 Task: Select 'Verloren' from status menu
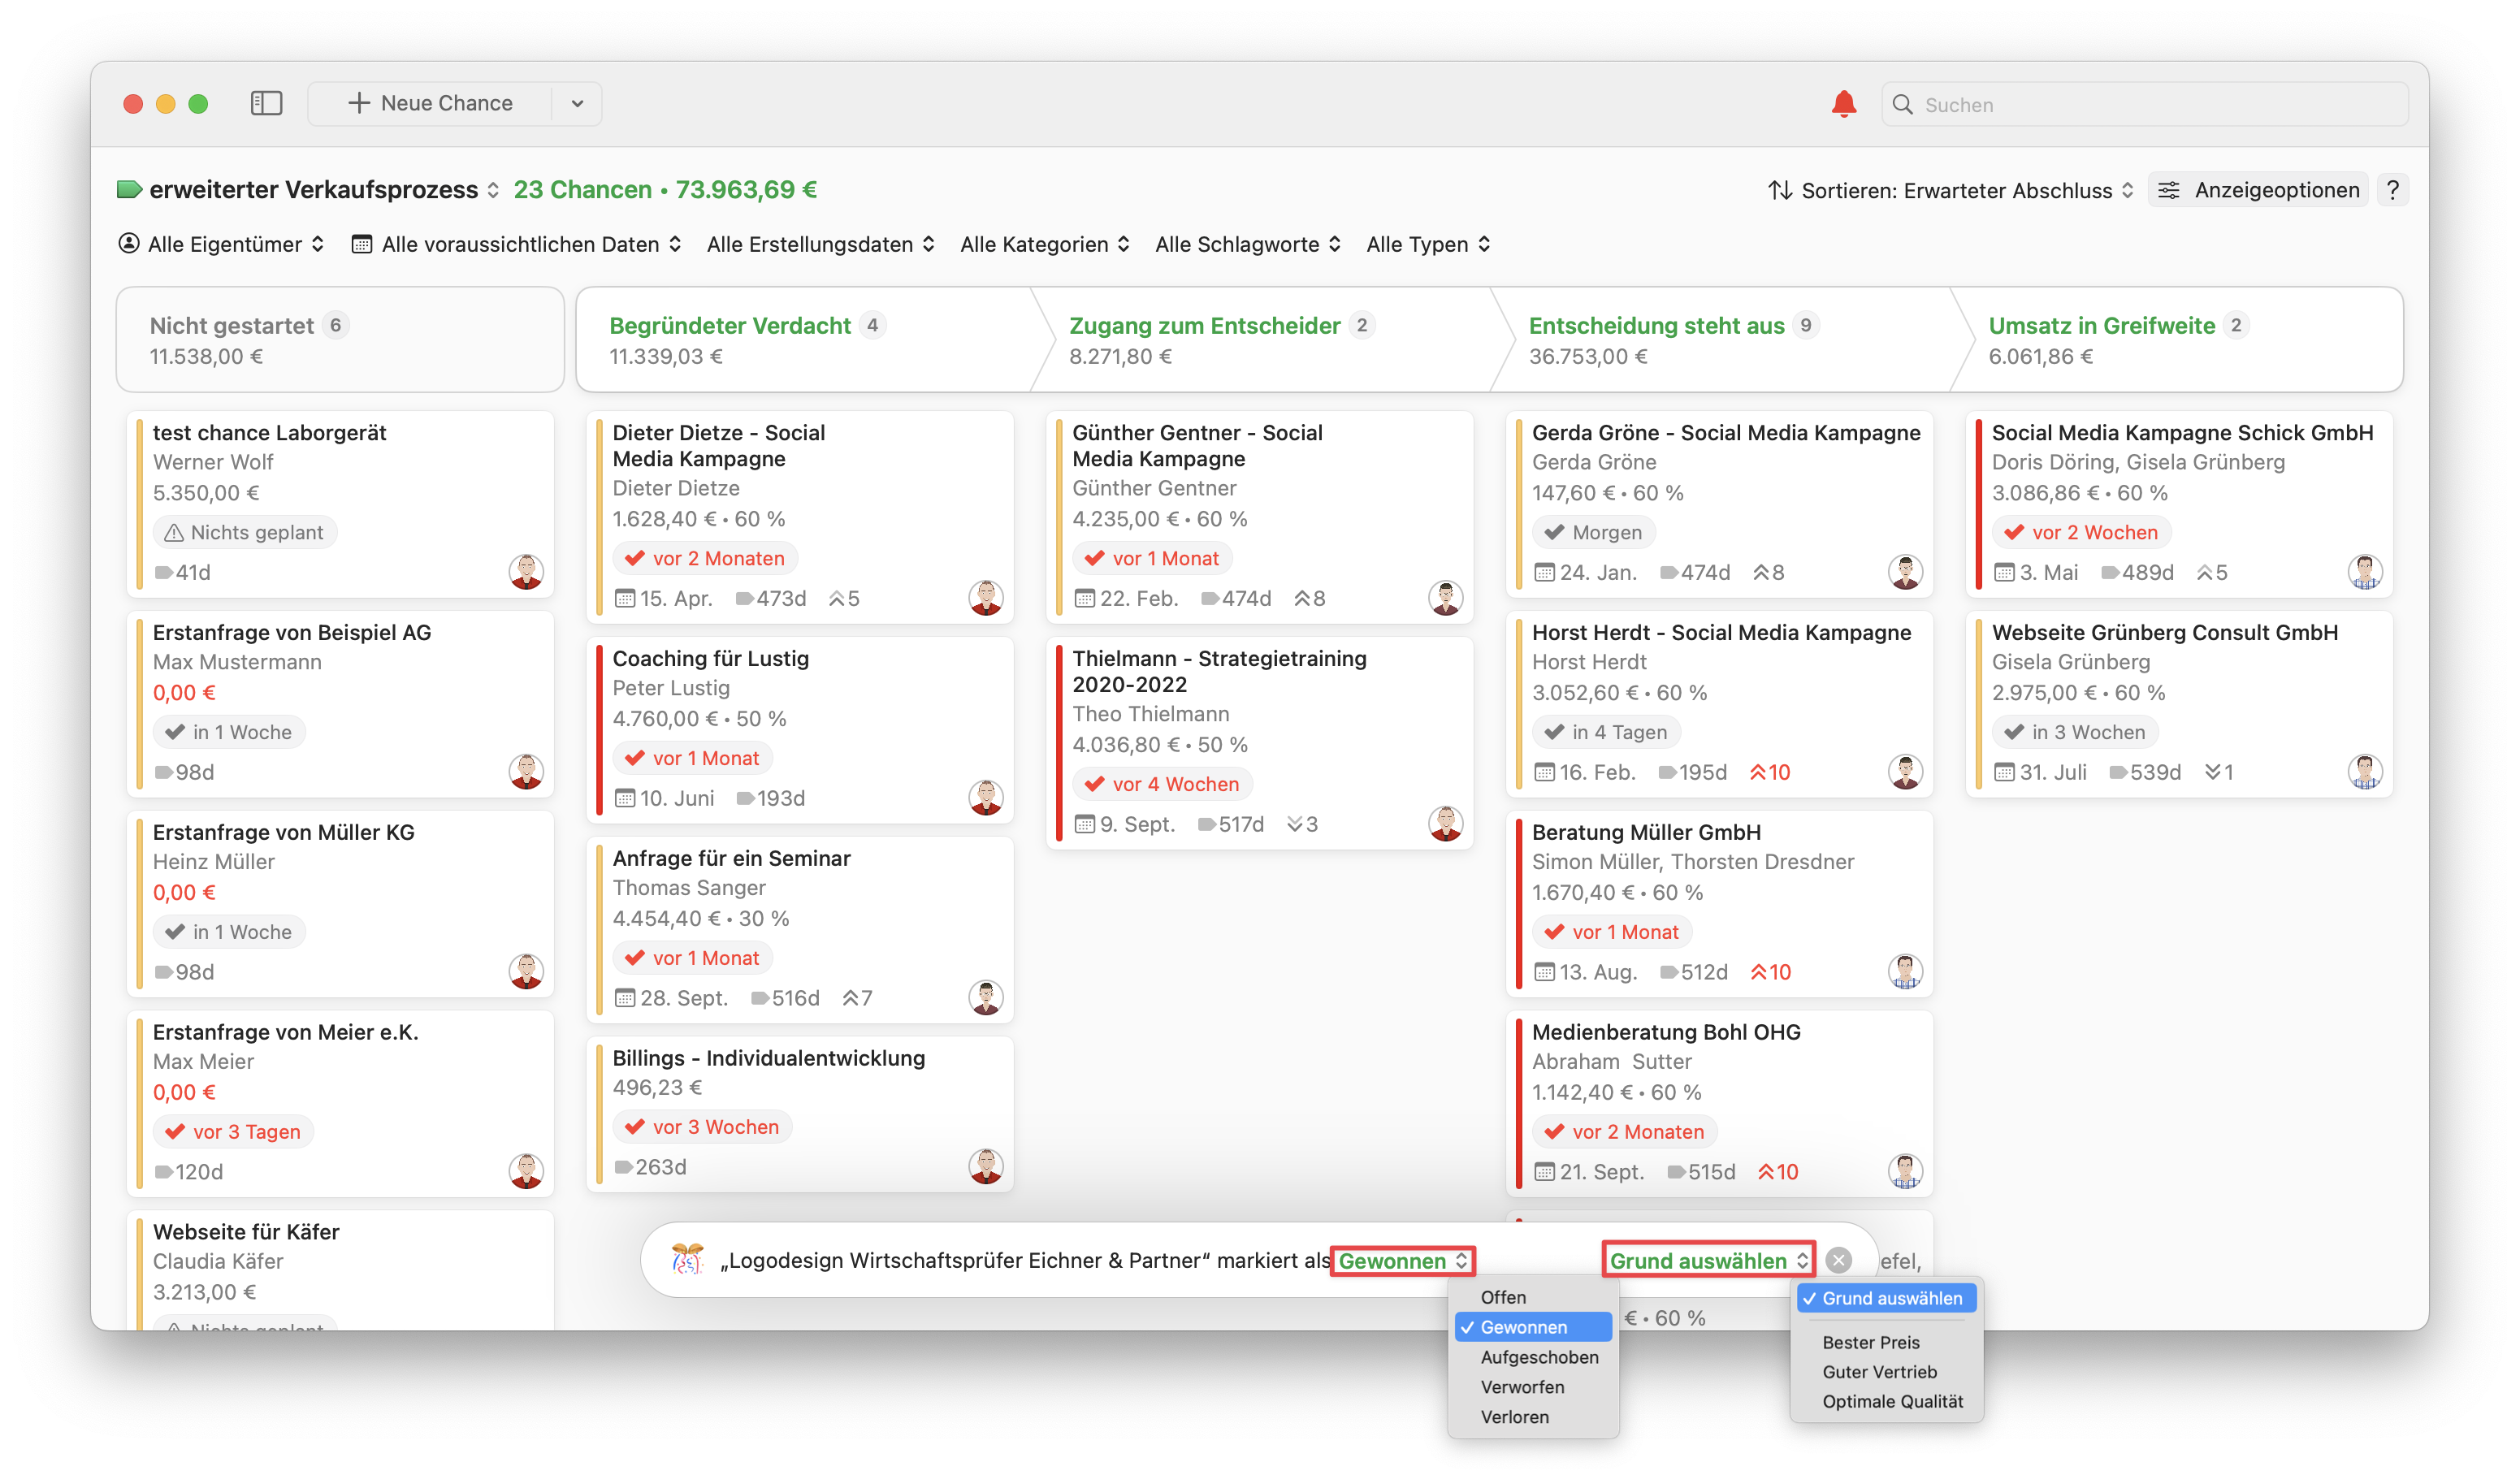click(1514, 1416)
